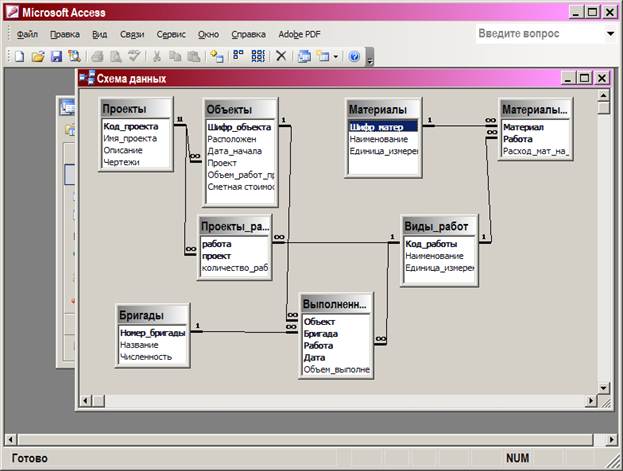Select the Численность field
The width and height of the screenshot is (623, 471).
[x=146, y=357]
